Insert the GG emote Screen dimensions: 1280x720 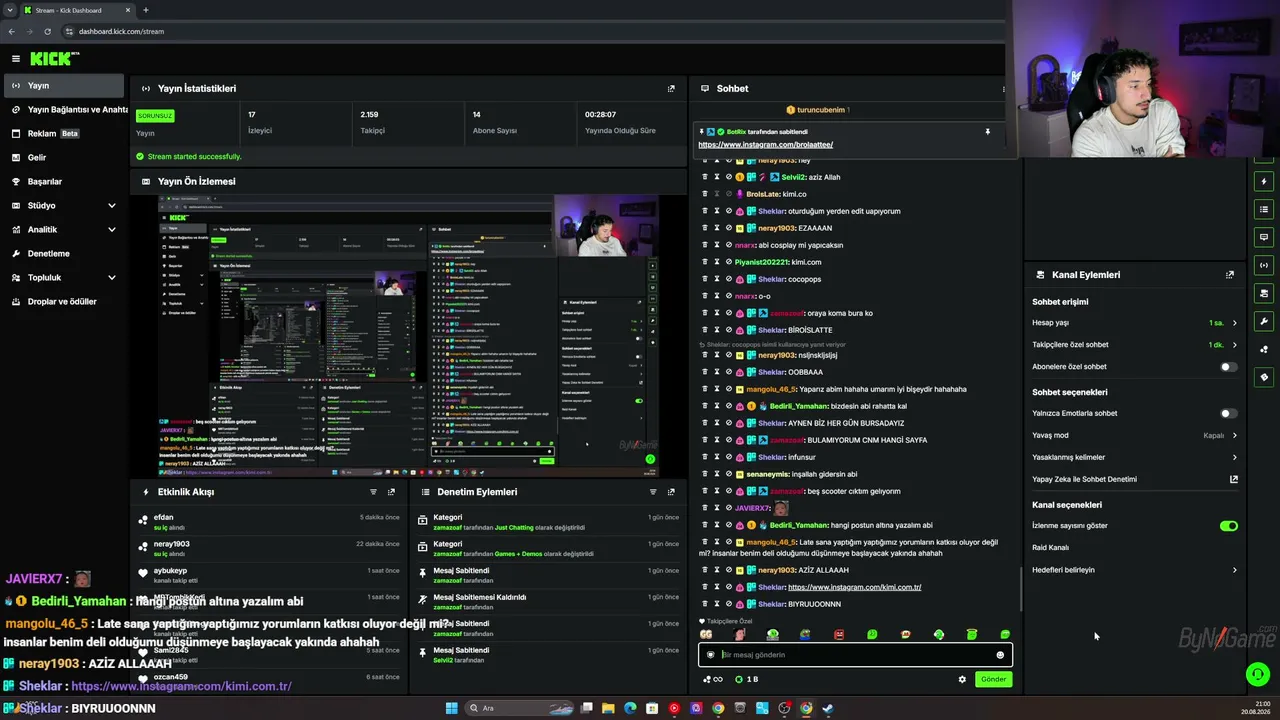click(x=706, y=634)
